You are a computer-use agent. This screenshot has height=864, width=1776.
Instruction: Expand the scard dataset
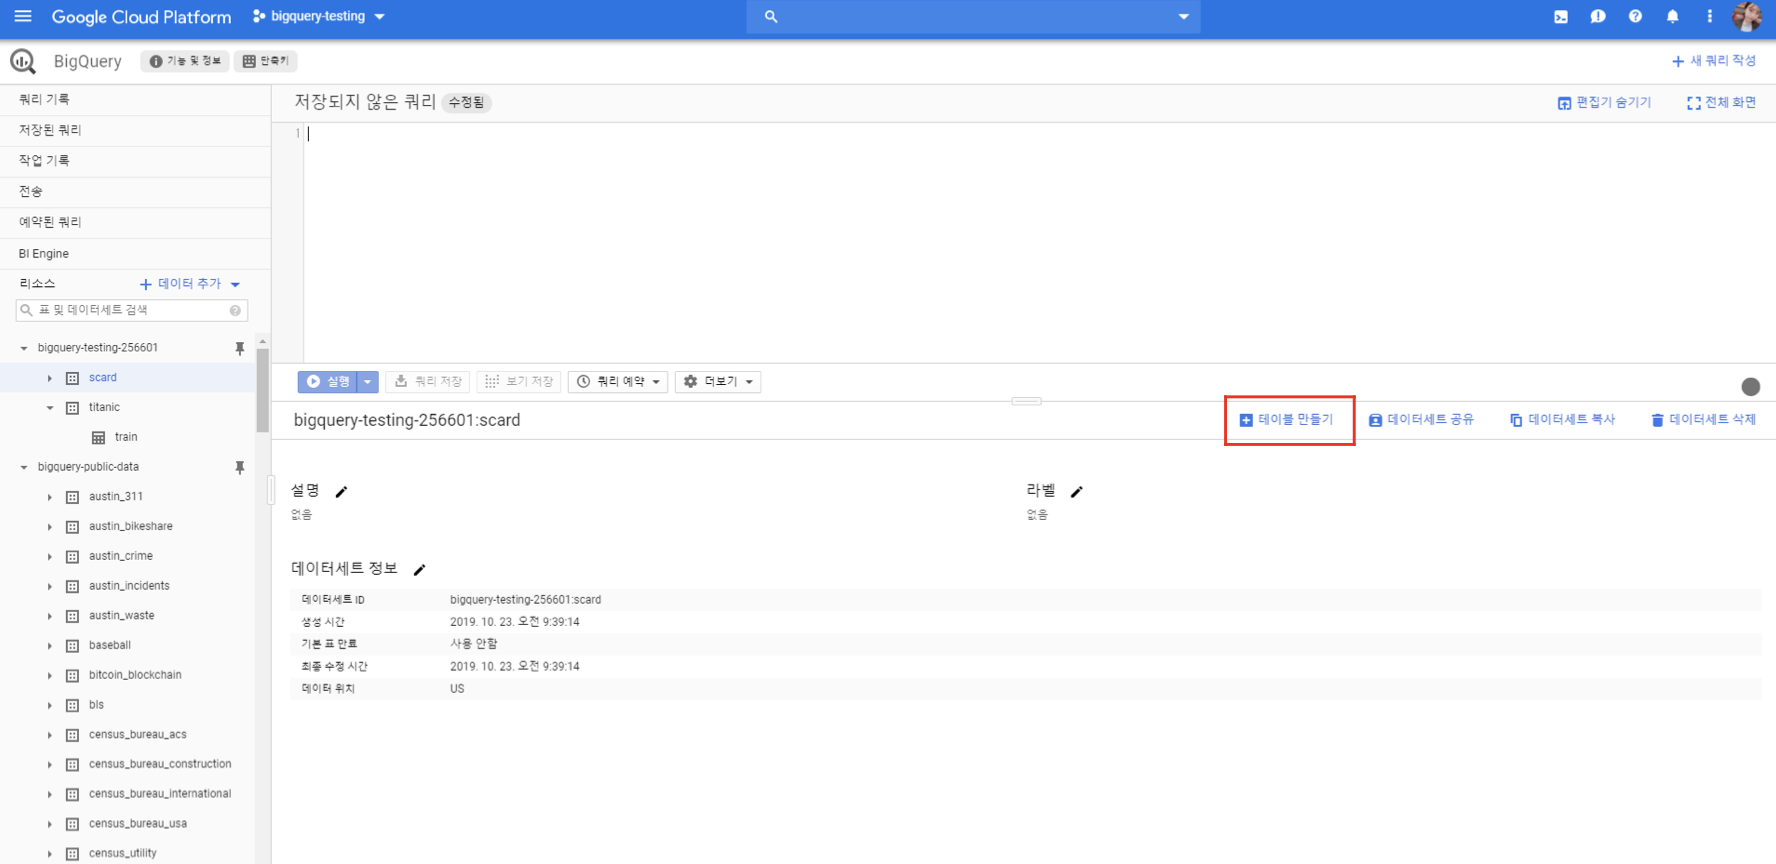[x=49, y=378]
